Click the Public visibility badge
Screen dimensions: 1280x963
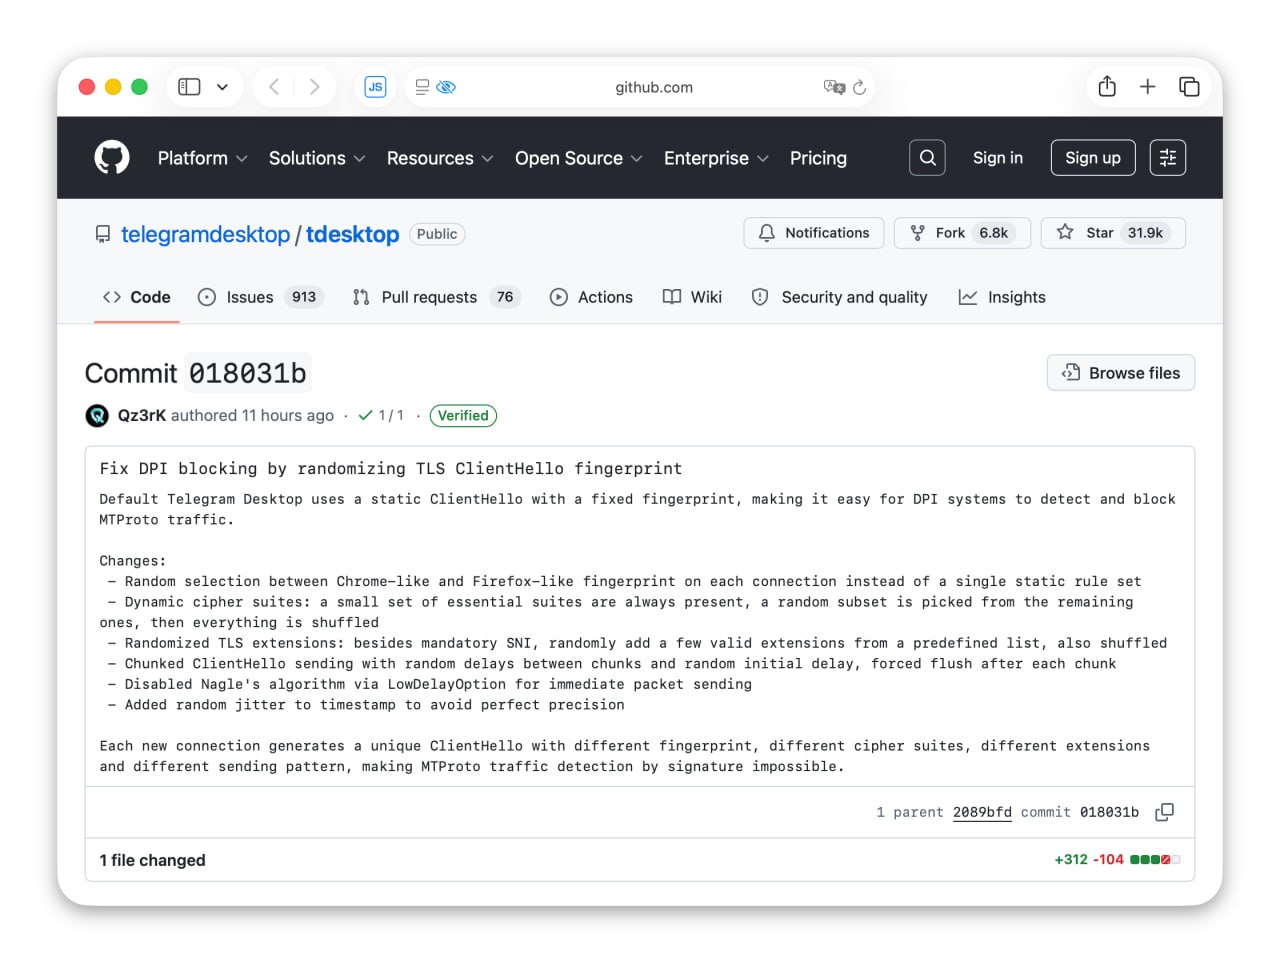(437, 234)
